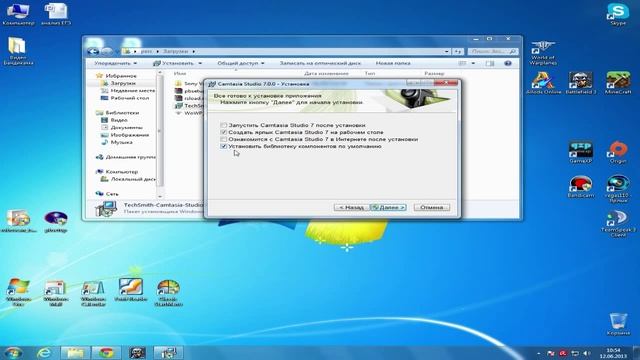Image resolution: width=640 pixels, height=360 pixels.
Task: Select 'Недавние места' in navigation pane
Action: pos(133,91)
